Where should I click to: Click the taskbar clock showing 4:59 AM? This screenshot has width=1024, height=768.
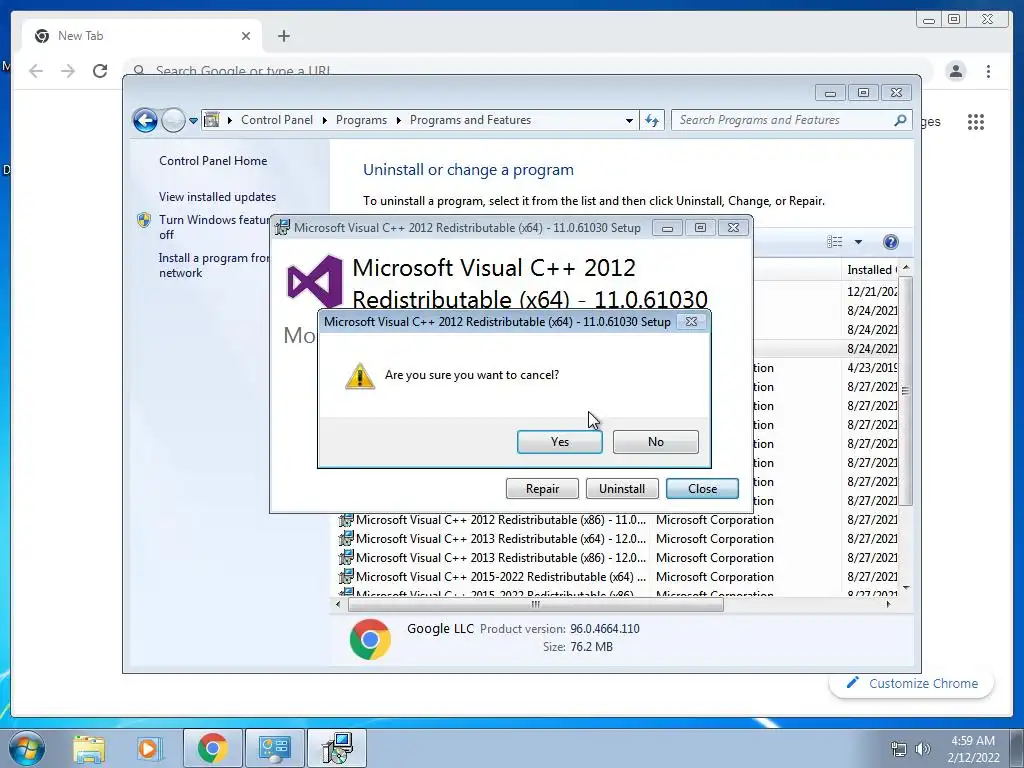click(973, 749)
